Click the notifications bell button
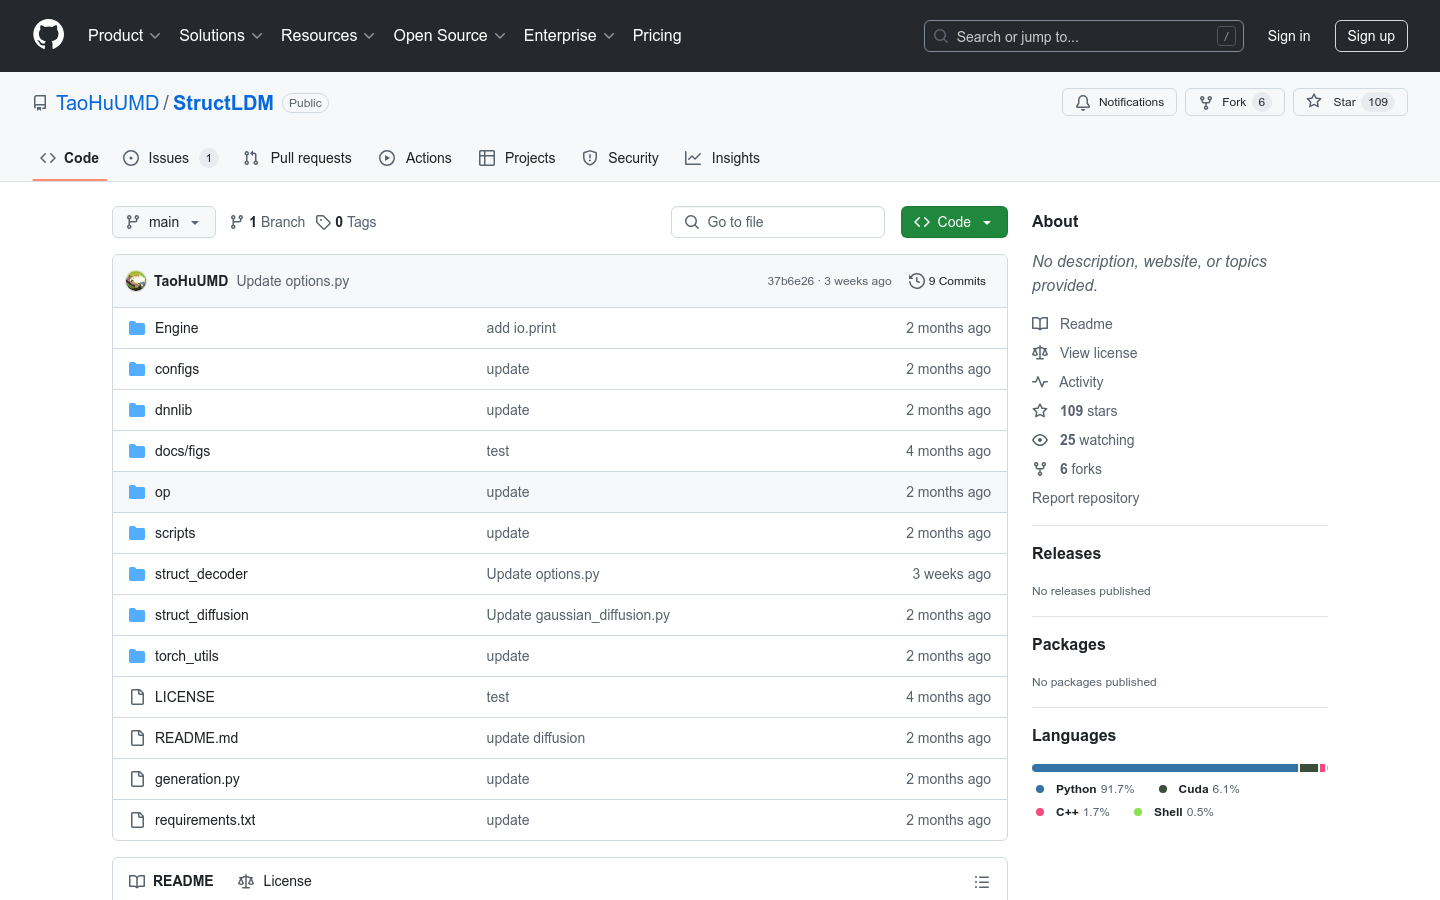This screenshot has height=900, width=1440. click(x=1119, y=102)
